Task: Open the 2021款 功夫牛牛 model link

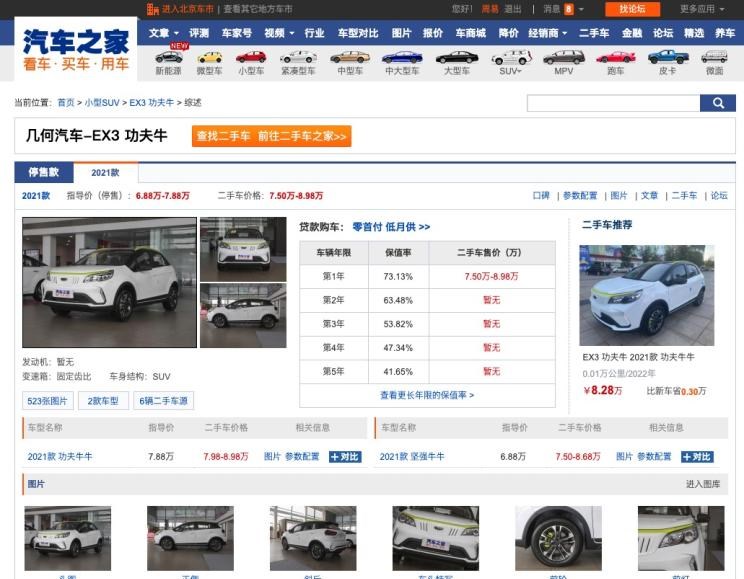Action: pyautogui.click(x=60, y=457)
